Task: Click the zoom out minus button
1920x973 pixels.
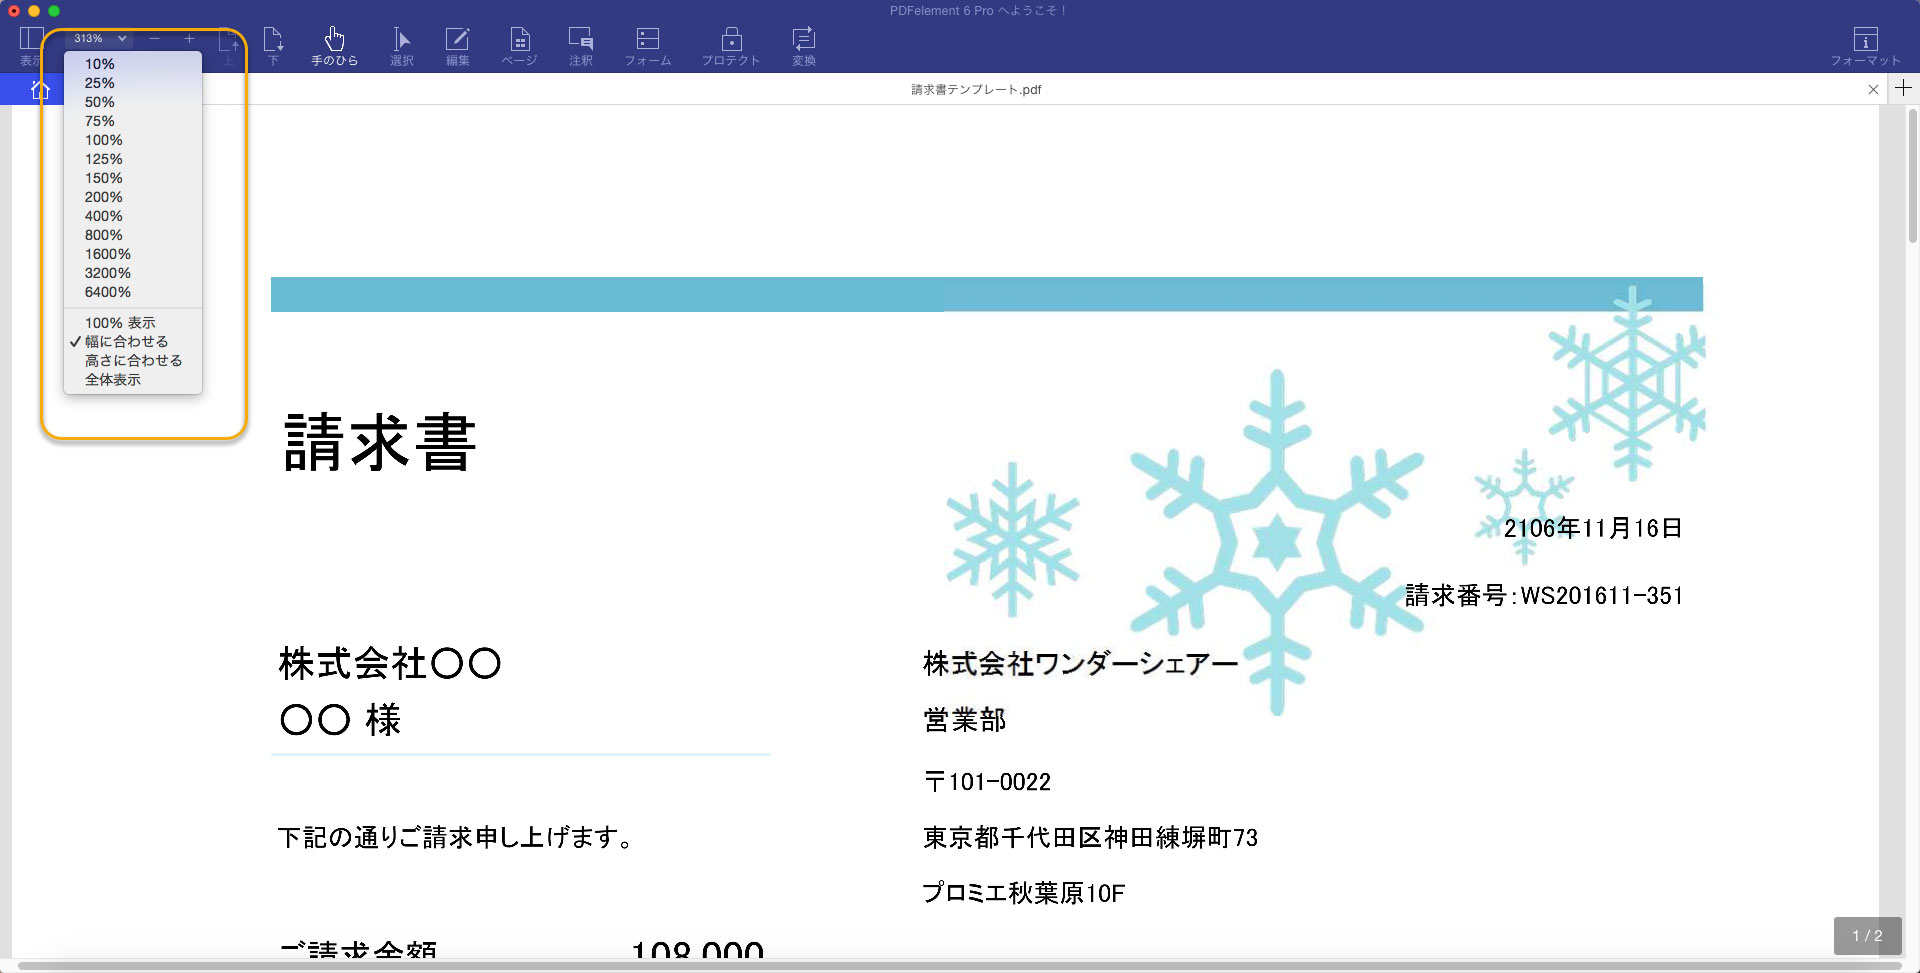Action: click(x=154, y=39)
